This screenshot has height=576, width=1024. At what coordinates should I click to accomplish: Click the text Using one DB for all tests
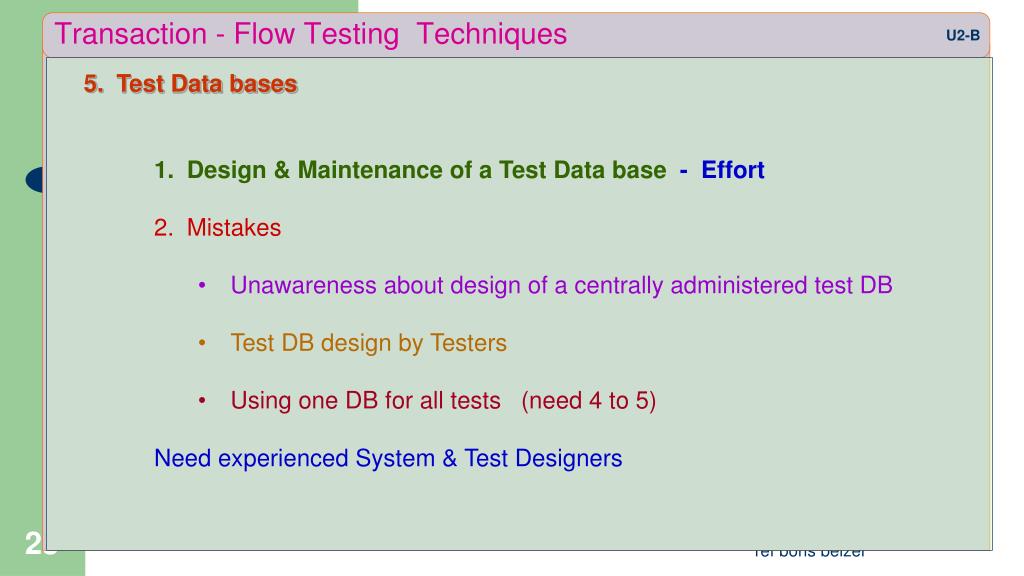366,400
